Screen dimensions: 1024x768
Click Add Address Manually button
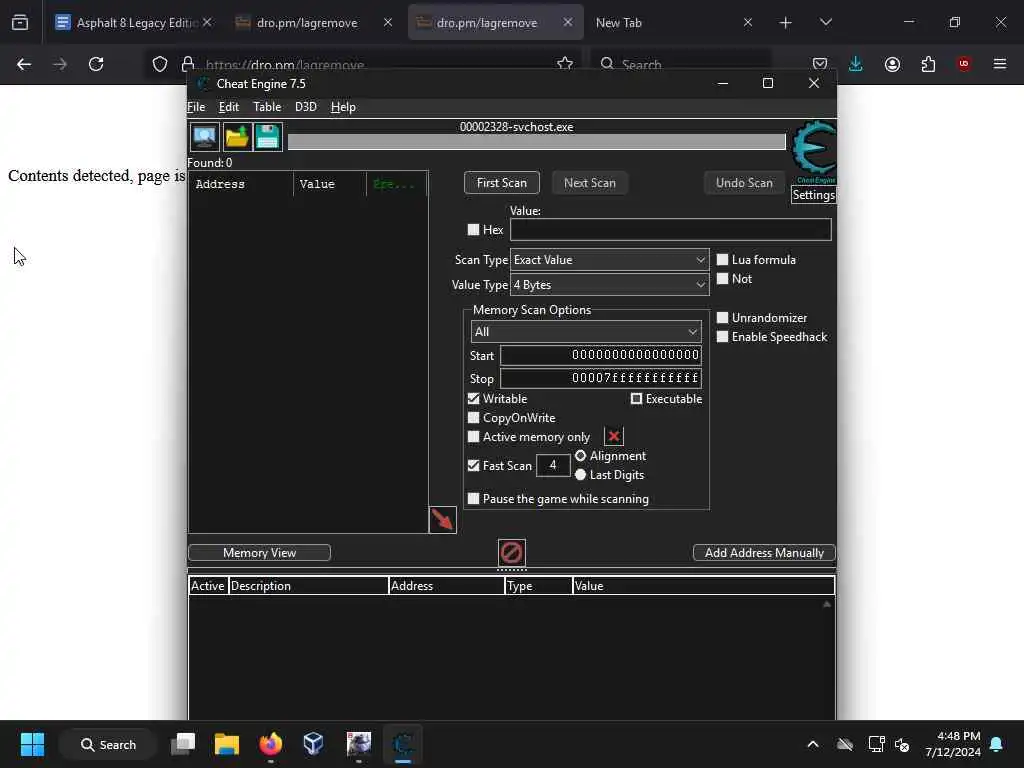(x=764, y=552)
